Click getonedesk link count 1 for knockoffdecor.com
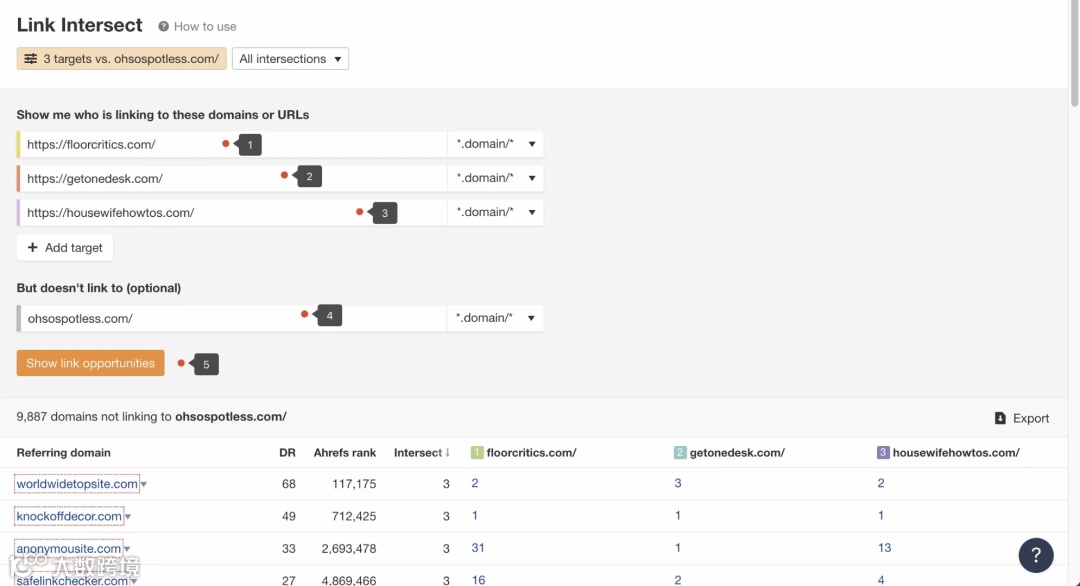This screenshot has width=1080, height=586. (x=678, y=515)
